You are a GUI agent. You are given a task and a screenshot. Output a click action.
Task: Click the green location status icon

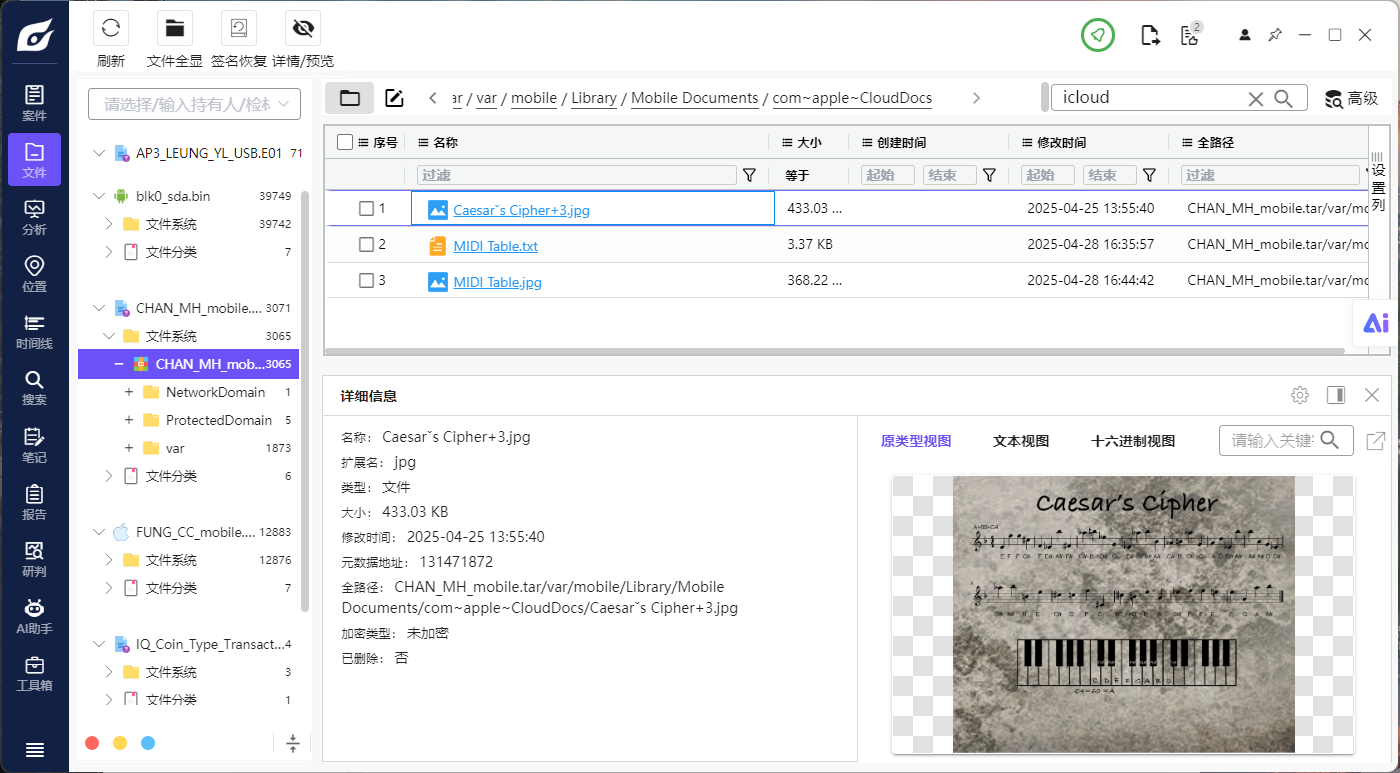pyautogui.click(x=1098, y=35)
